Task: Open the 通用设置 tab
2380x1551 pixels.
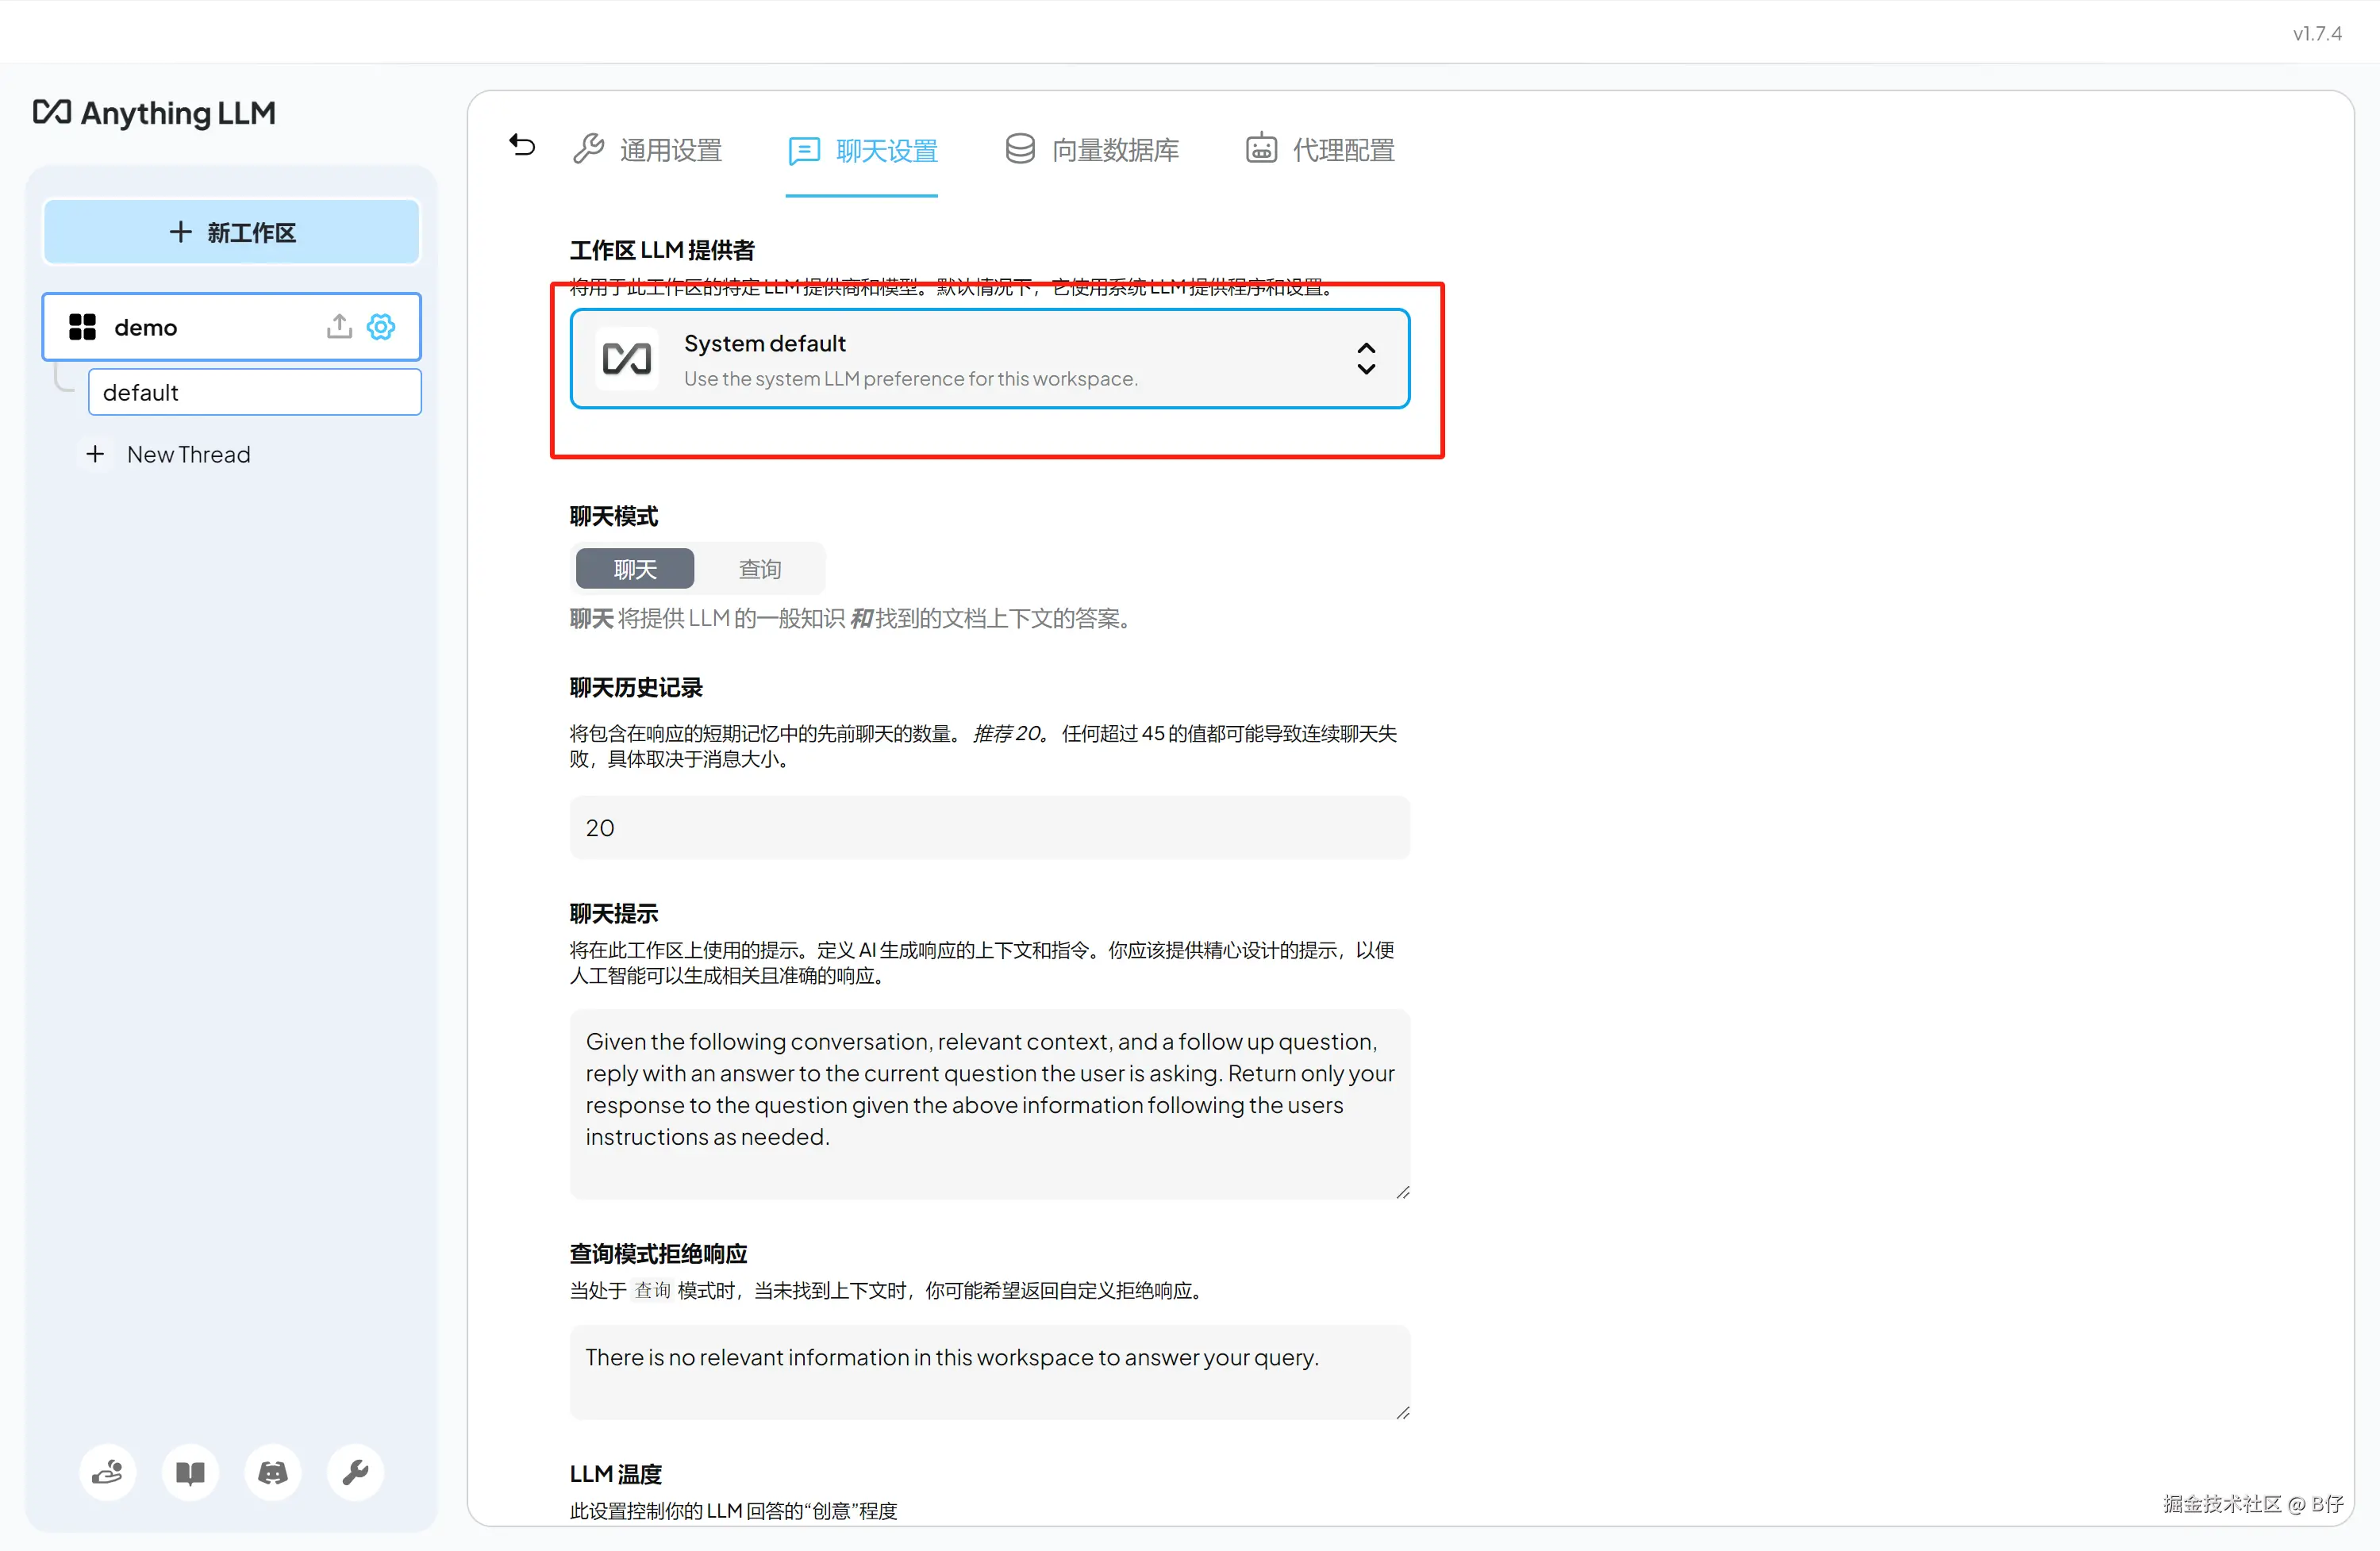Action: (648, 150)
